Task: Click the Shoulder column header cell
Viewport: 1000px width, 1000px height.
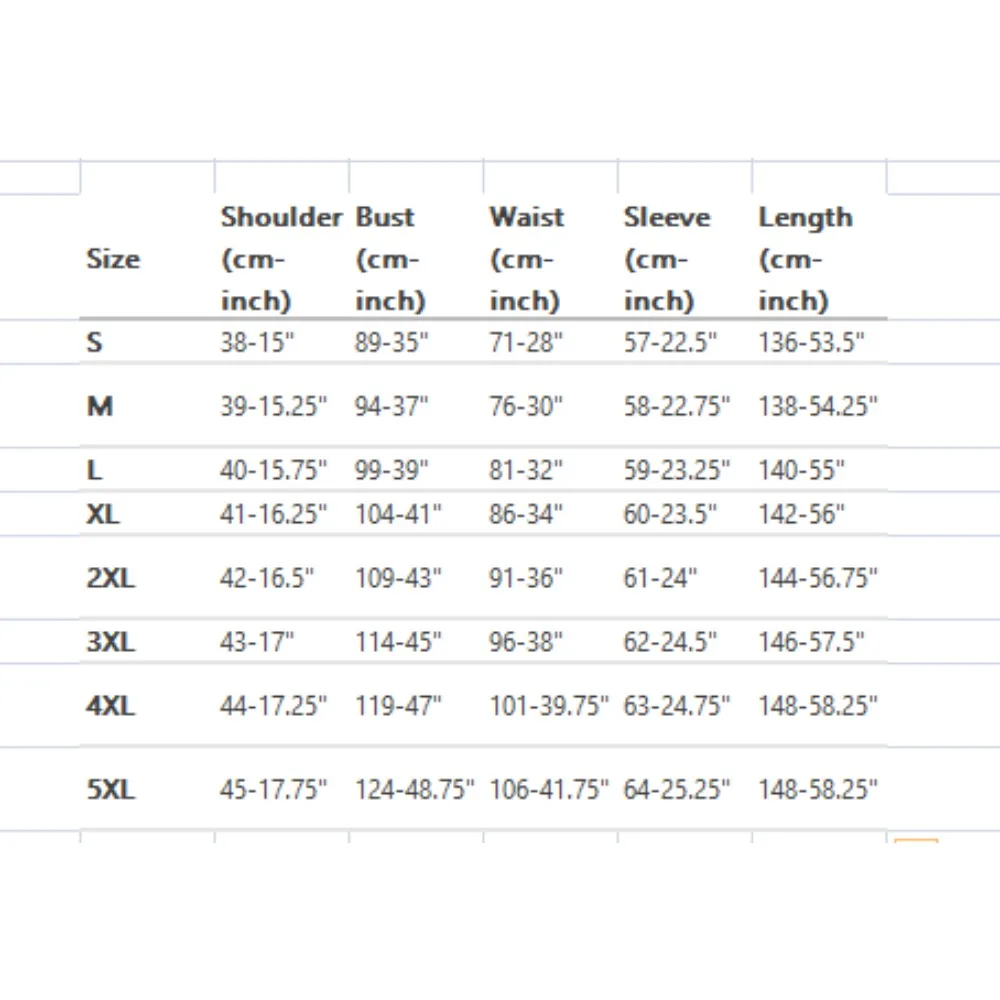Action: (x=281, y=258)
